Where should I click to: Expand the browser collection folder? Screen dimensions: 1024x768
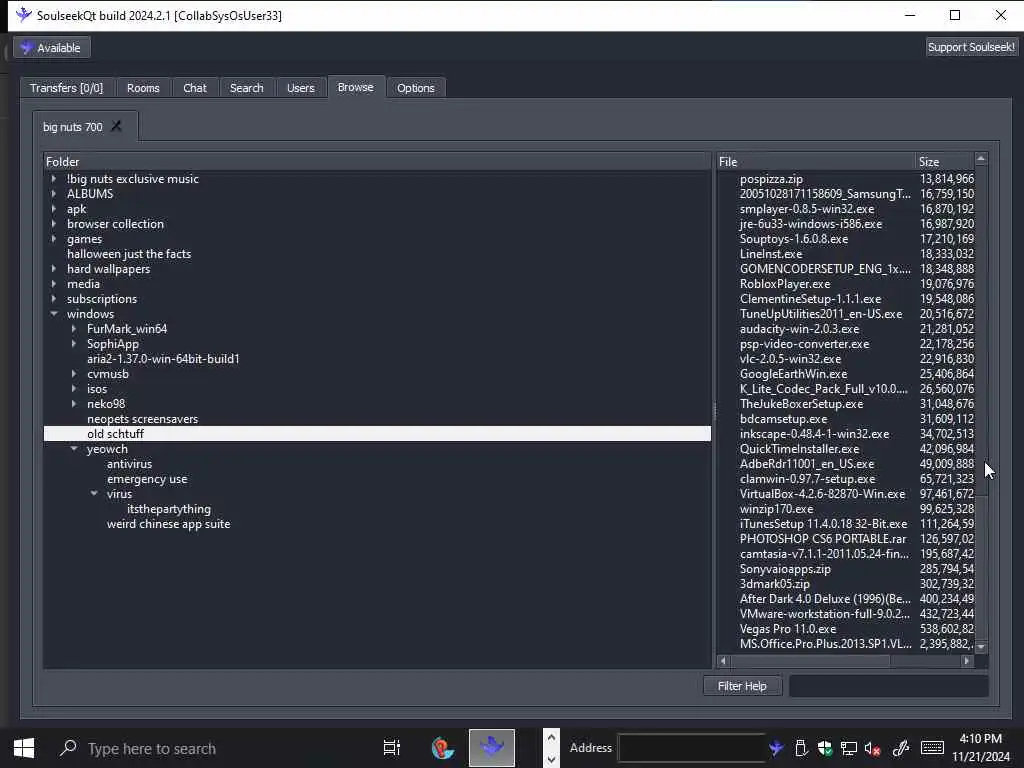pos(54,224)
